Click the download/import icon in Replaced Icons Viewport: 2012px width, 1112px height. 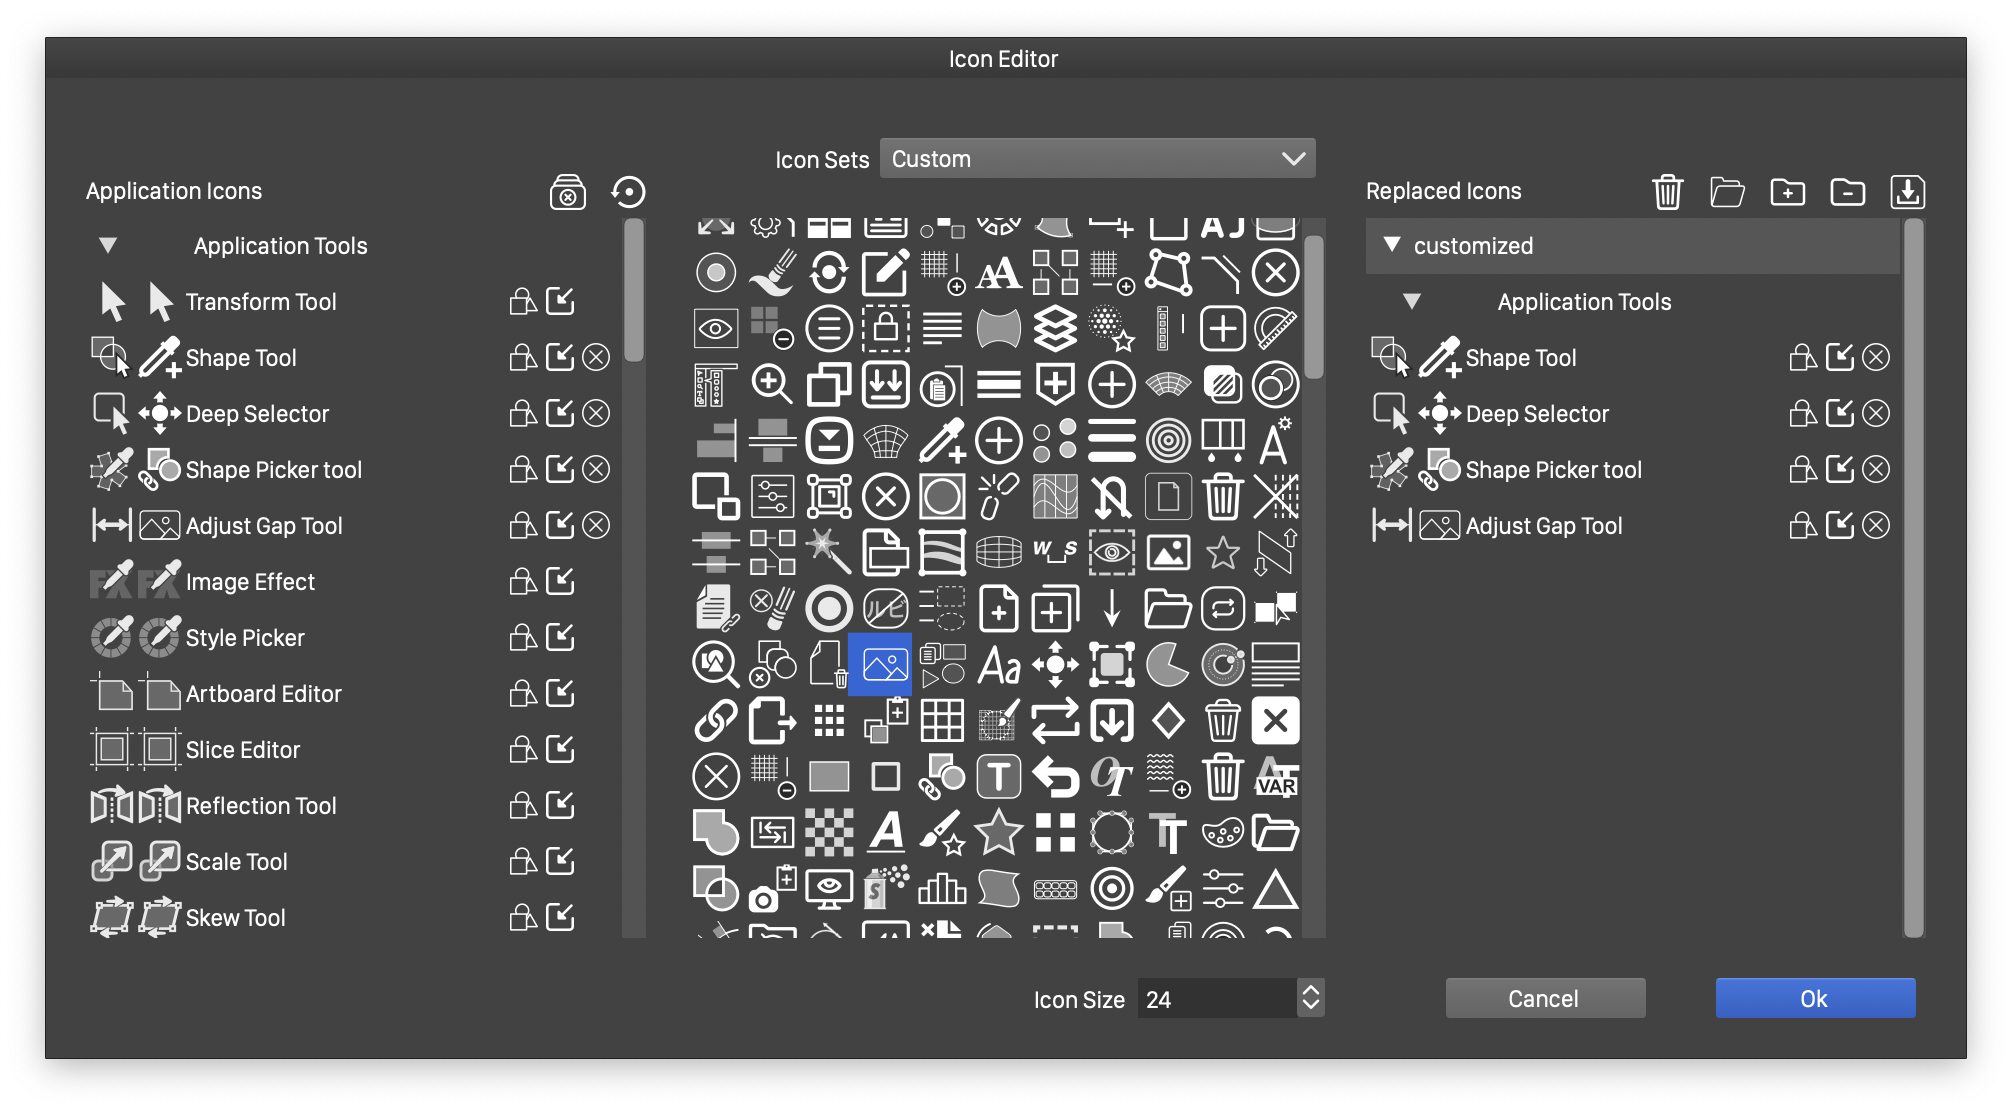point(1907,191)
